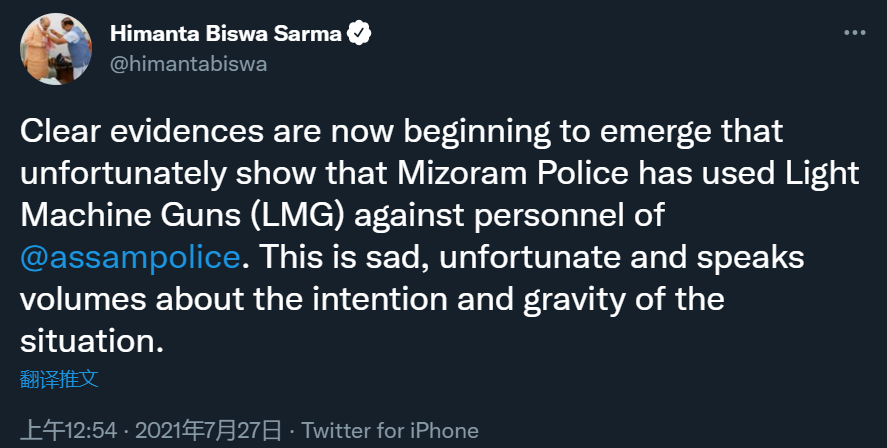
Task: Click the final word "situation." in the tweet
Action: point(91,341)
